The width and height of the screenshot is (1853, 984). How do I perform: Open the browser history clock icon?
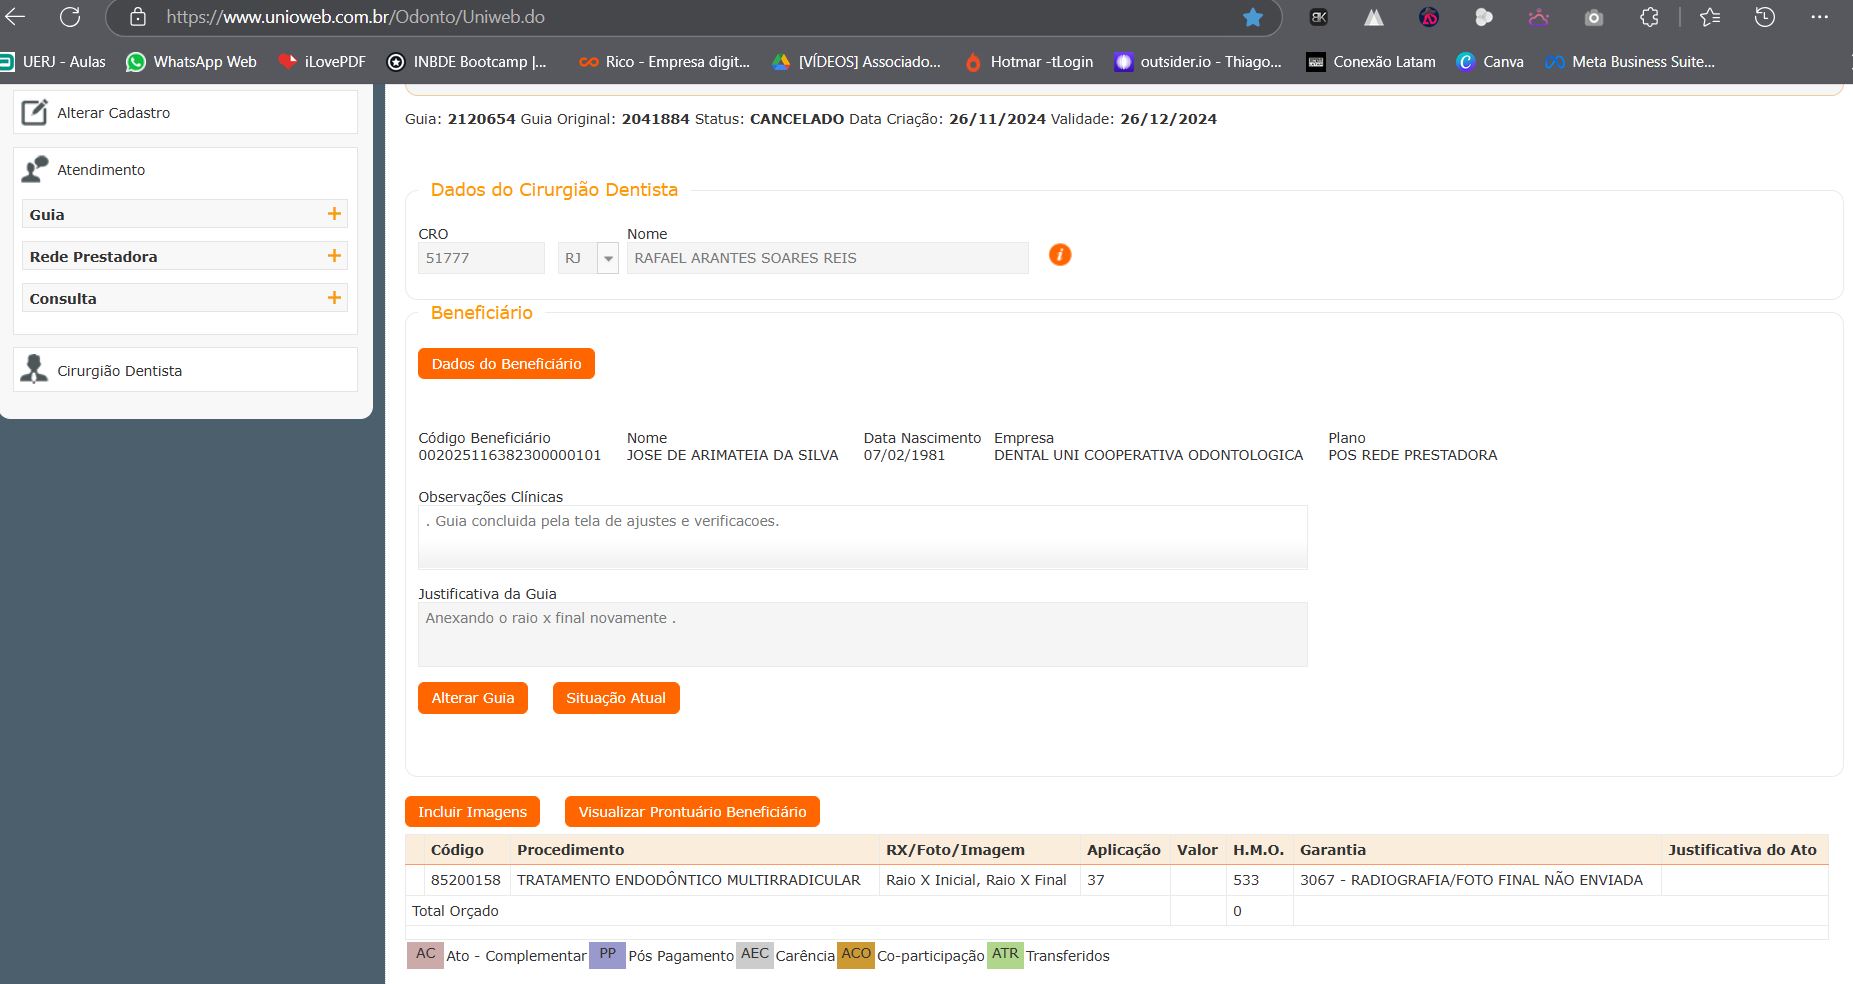click(1765, 17)
